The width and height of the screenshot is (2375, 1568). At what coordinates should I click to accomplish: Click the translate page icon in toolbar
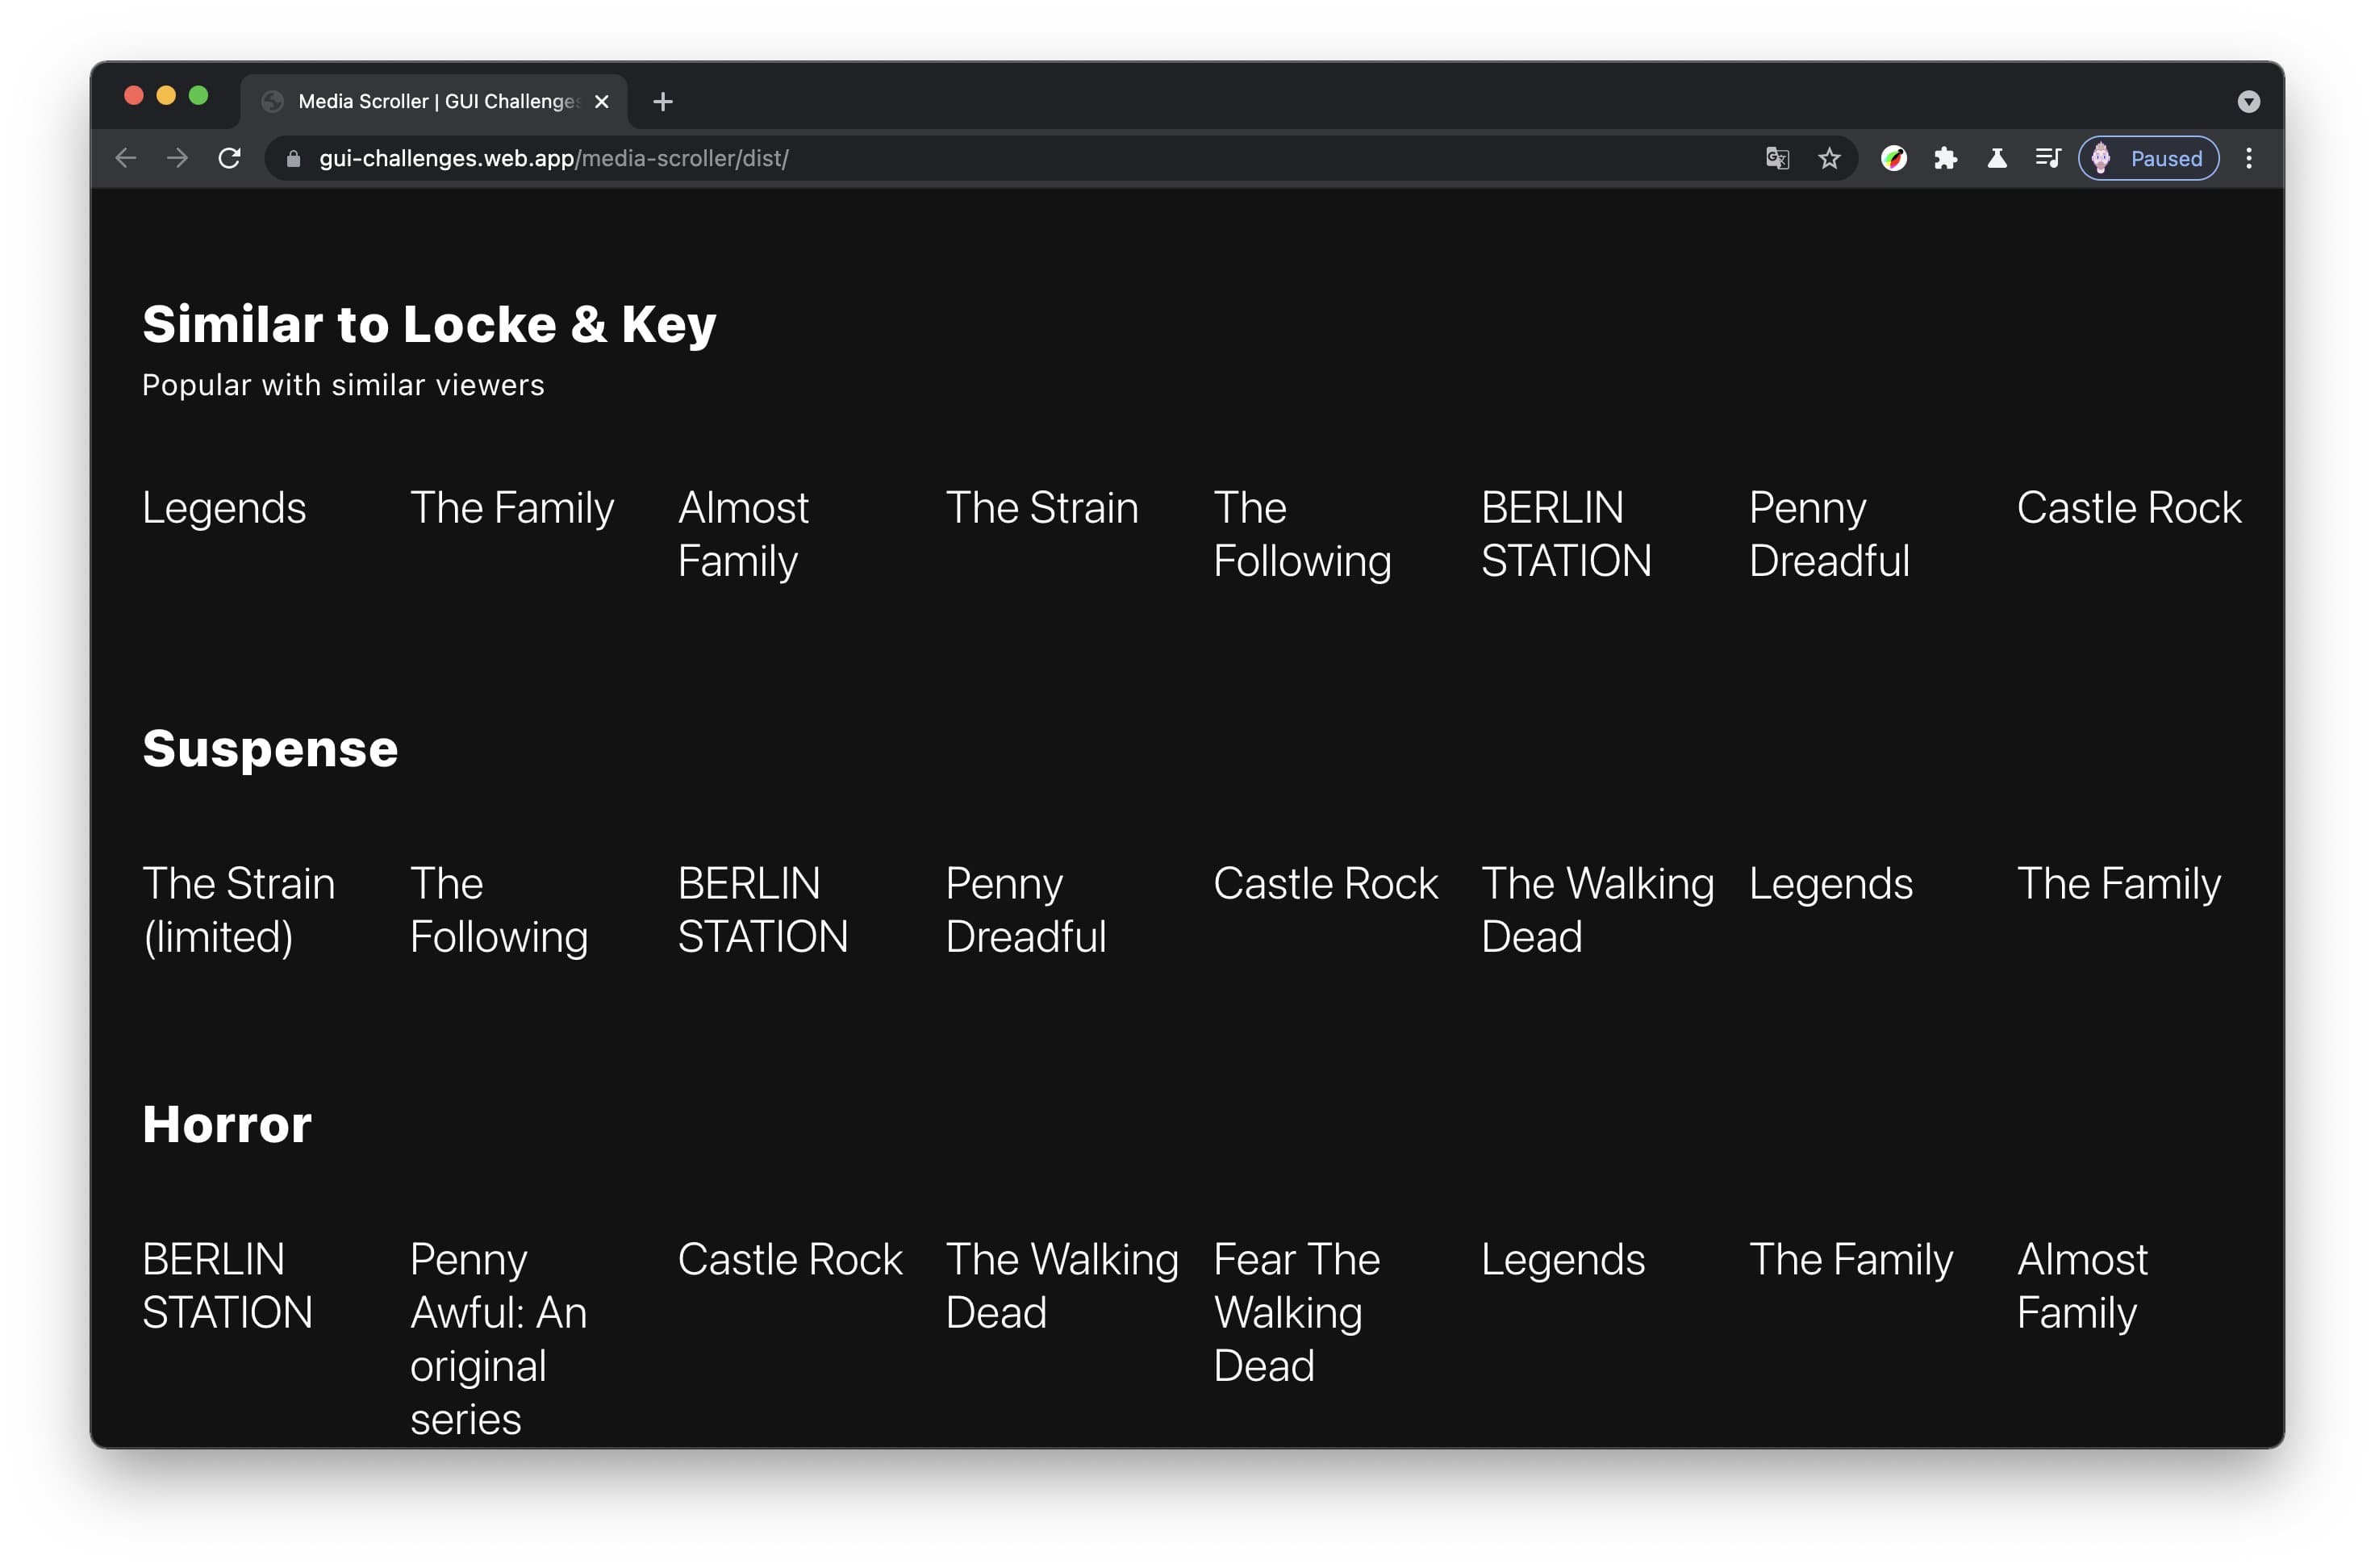tap(1773, 159)
